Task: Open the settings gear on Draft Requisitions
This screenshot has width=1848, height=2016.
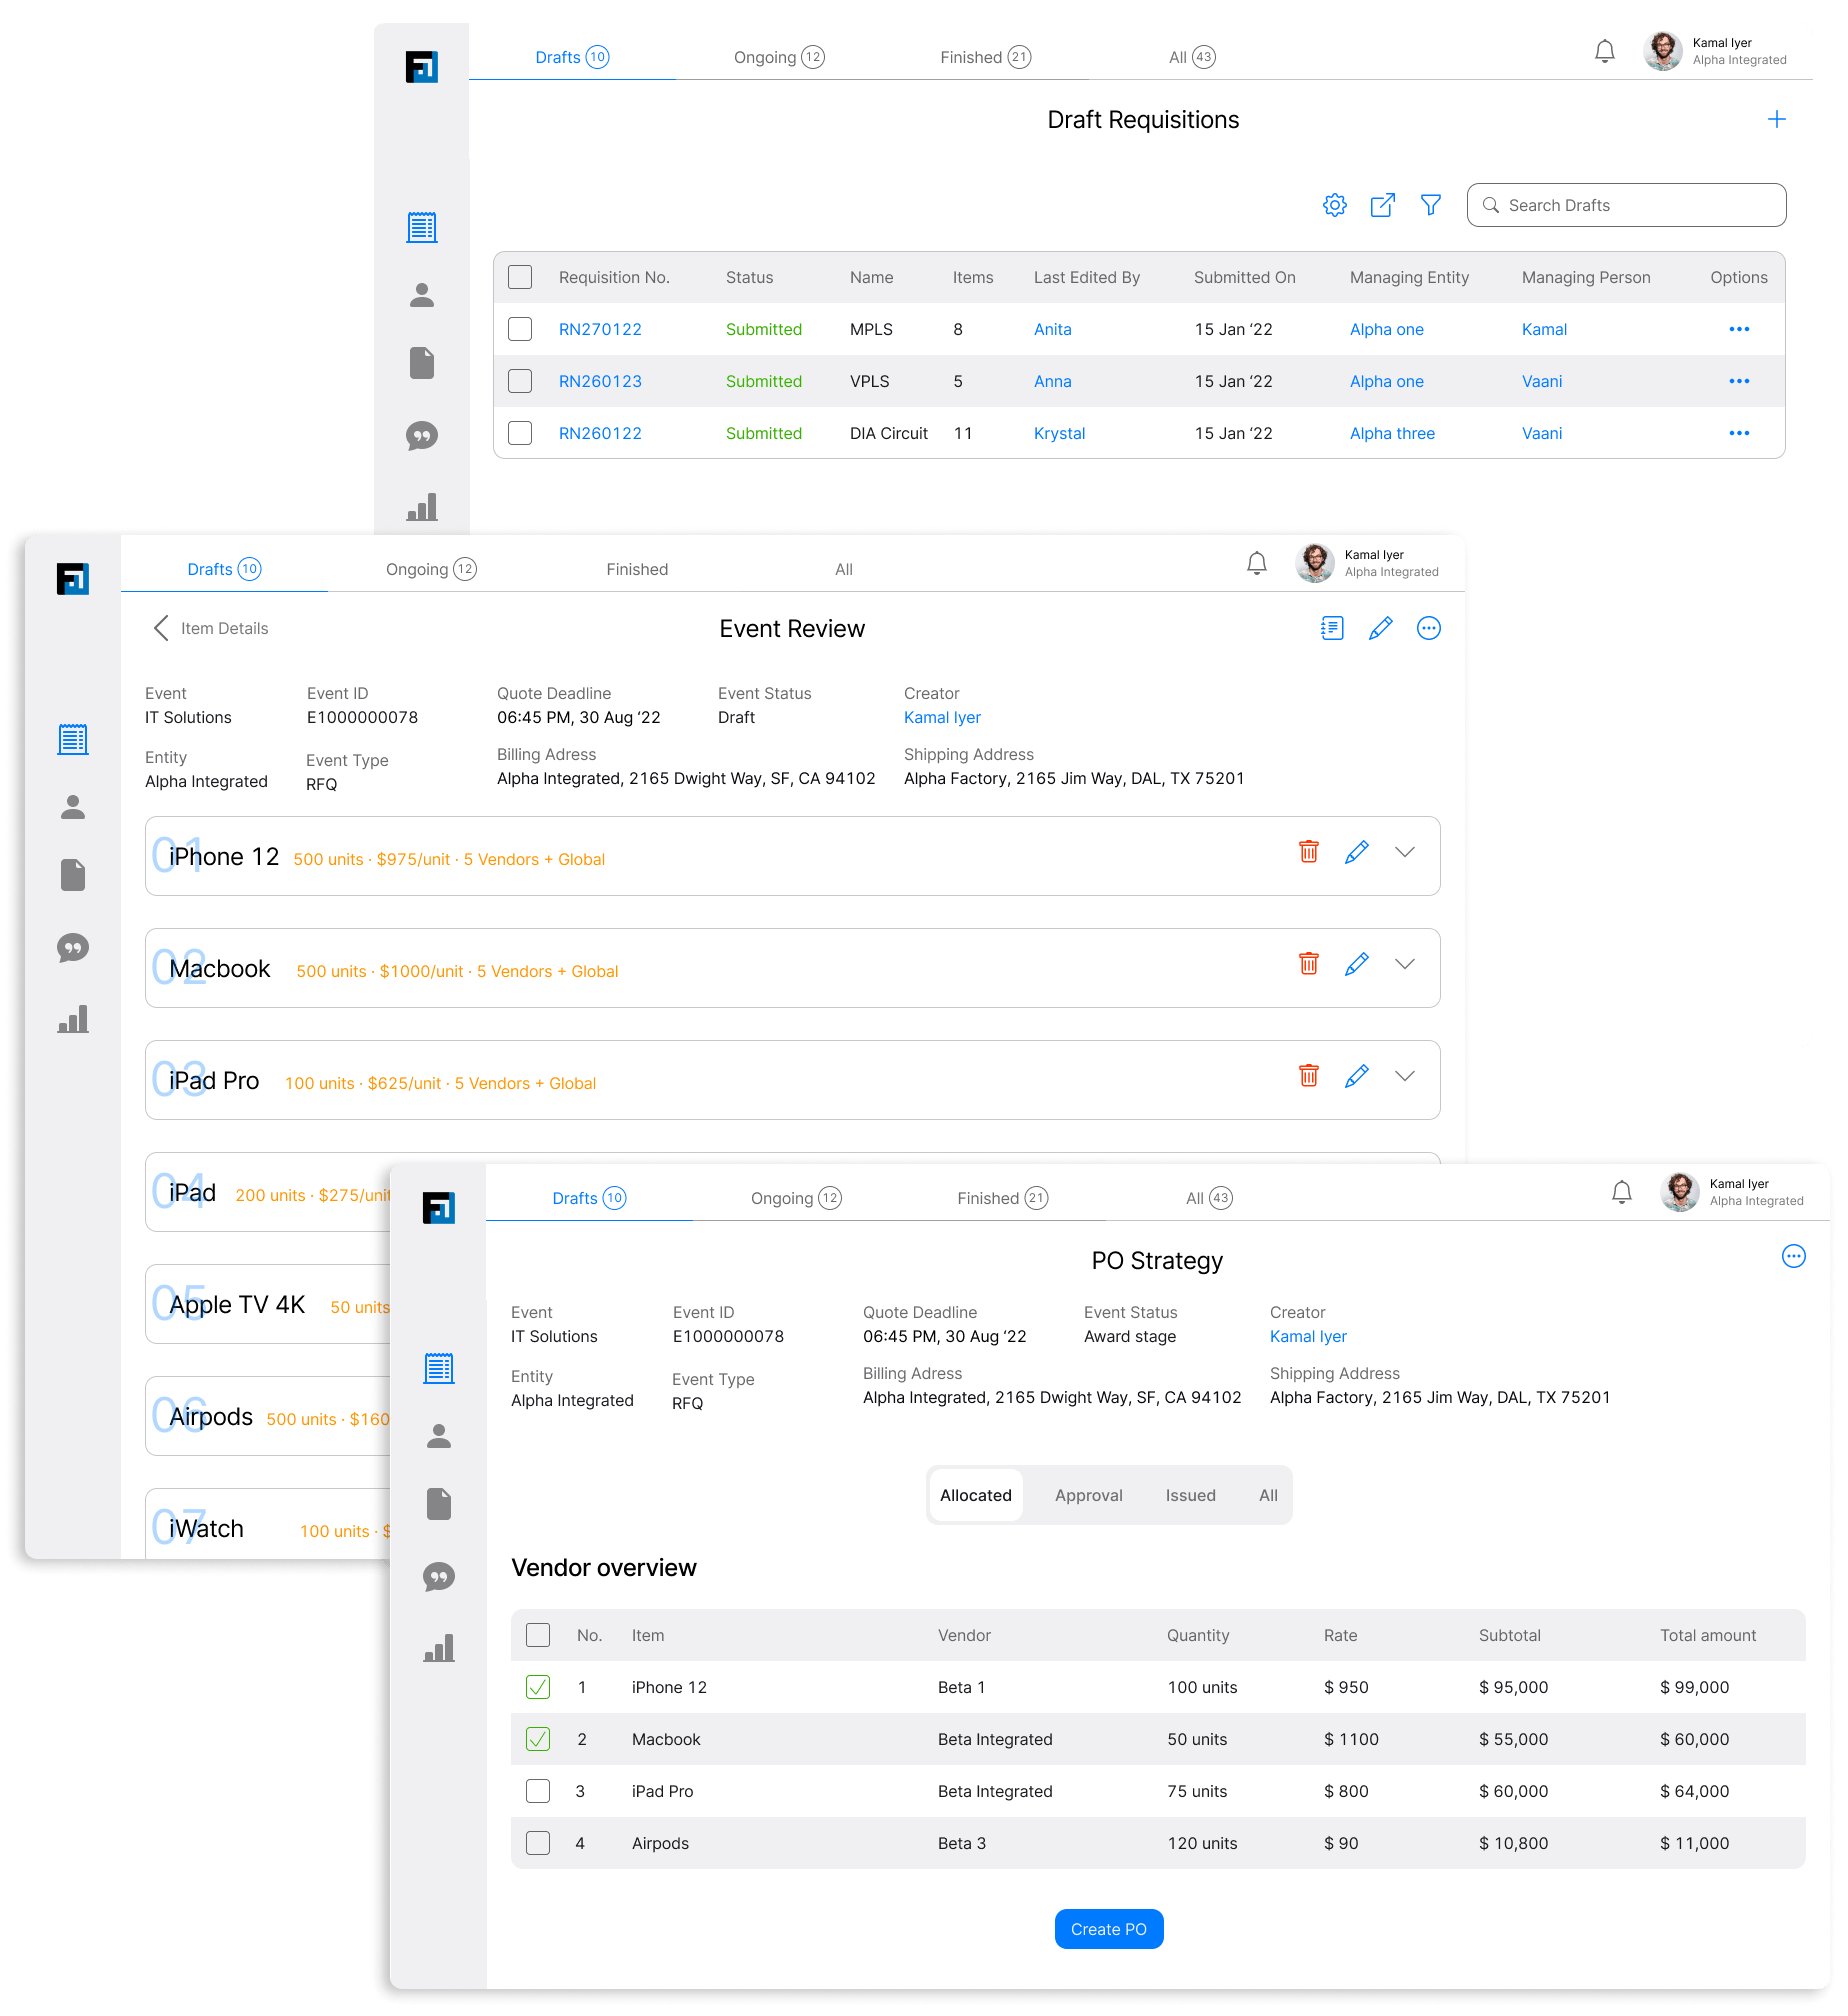Action: click(x=1334, y=204)
